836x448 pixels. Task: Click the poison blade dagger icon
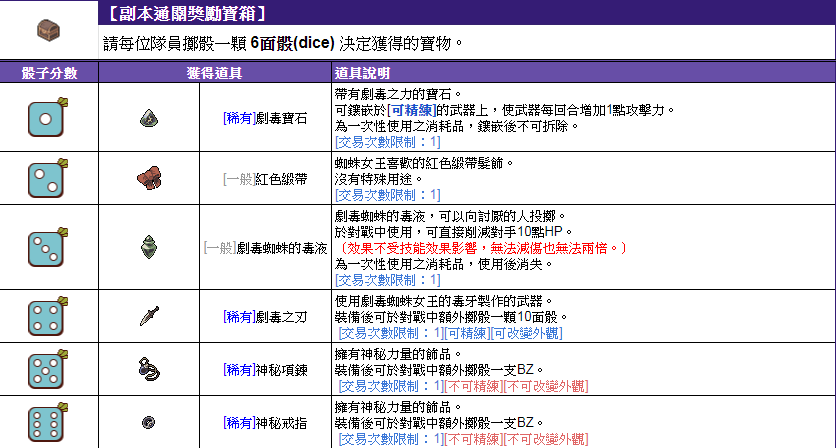pos(149,316)
